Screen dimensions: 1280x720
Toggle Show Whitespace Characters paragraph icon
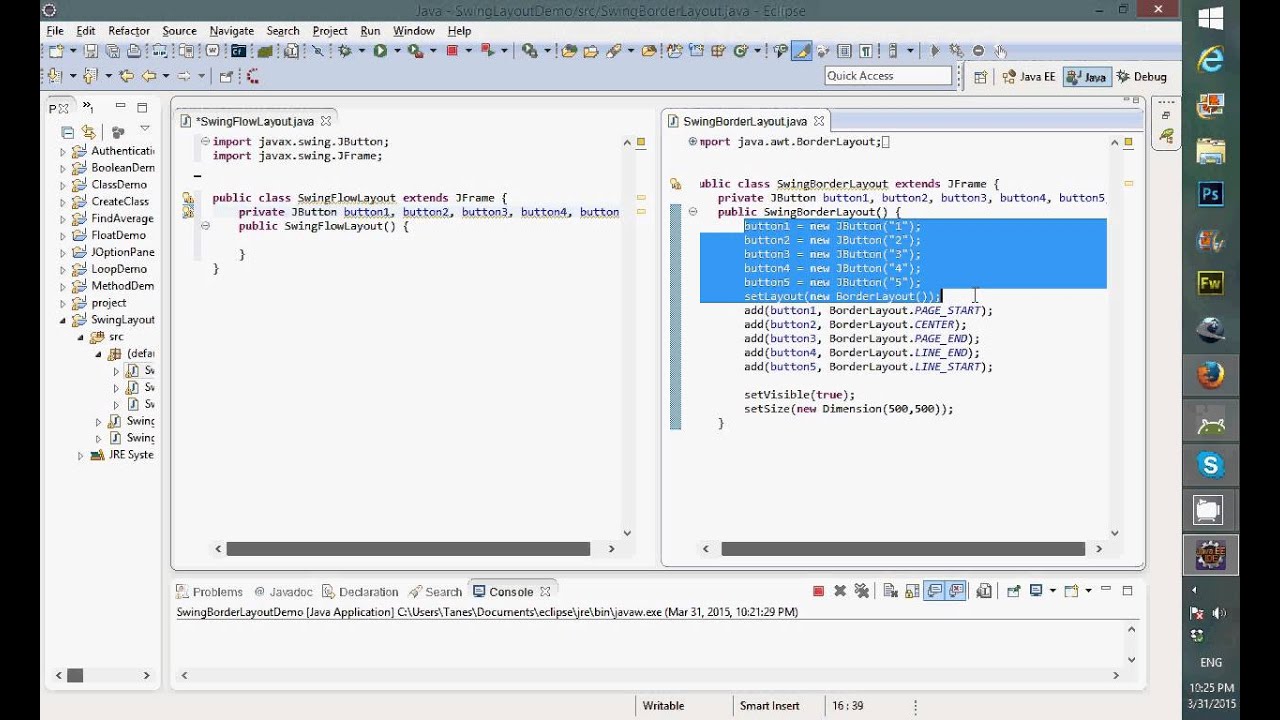(x=866, y=51)
